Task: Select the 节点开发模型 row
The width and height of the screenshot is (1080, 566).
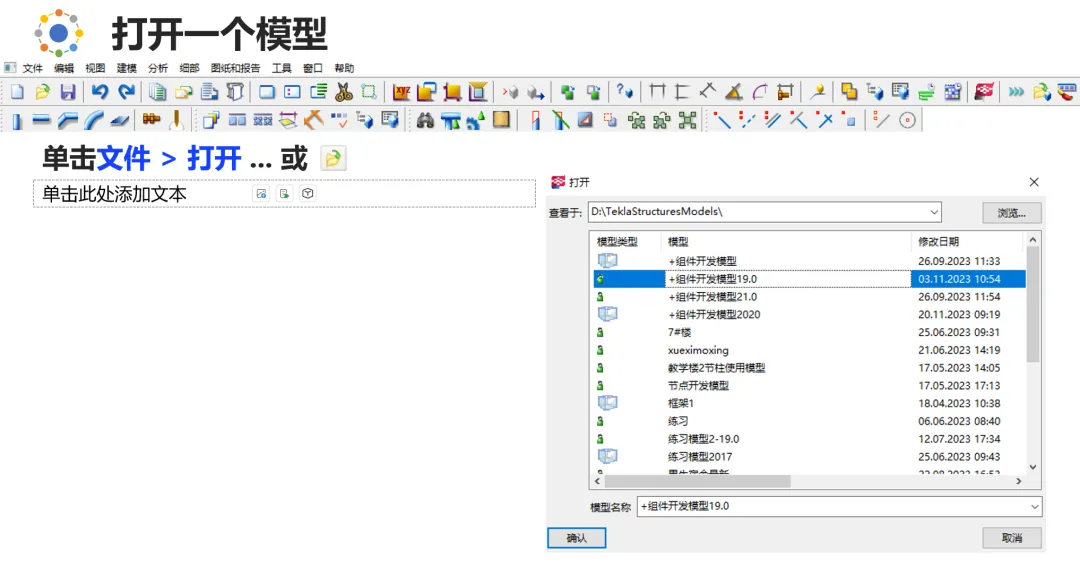Action: point(809,386)
